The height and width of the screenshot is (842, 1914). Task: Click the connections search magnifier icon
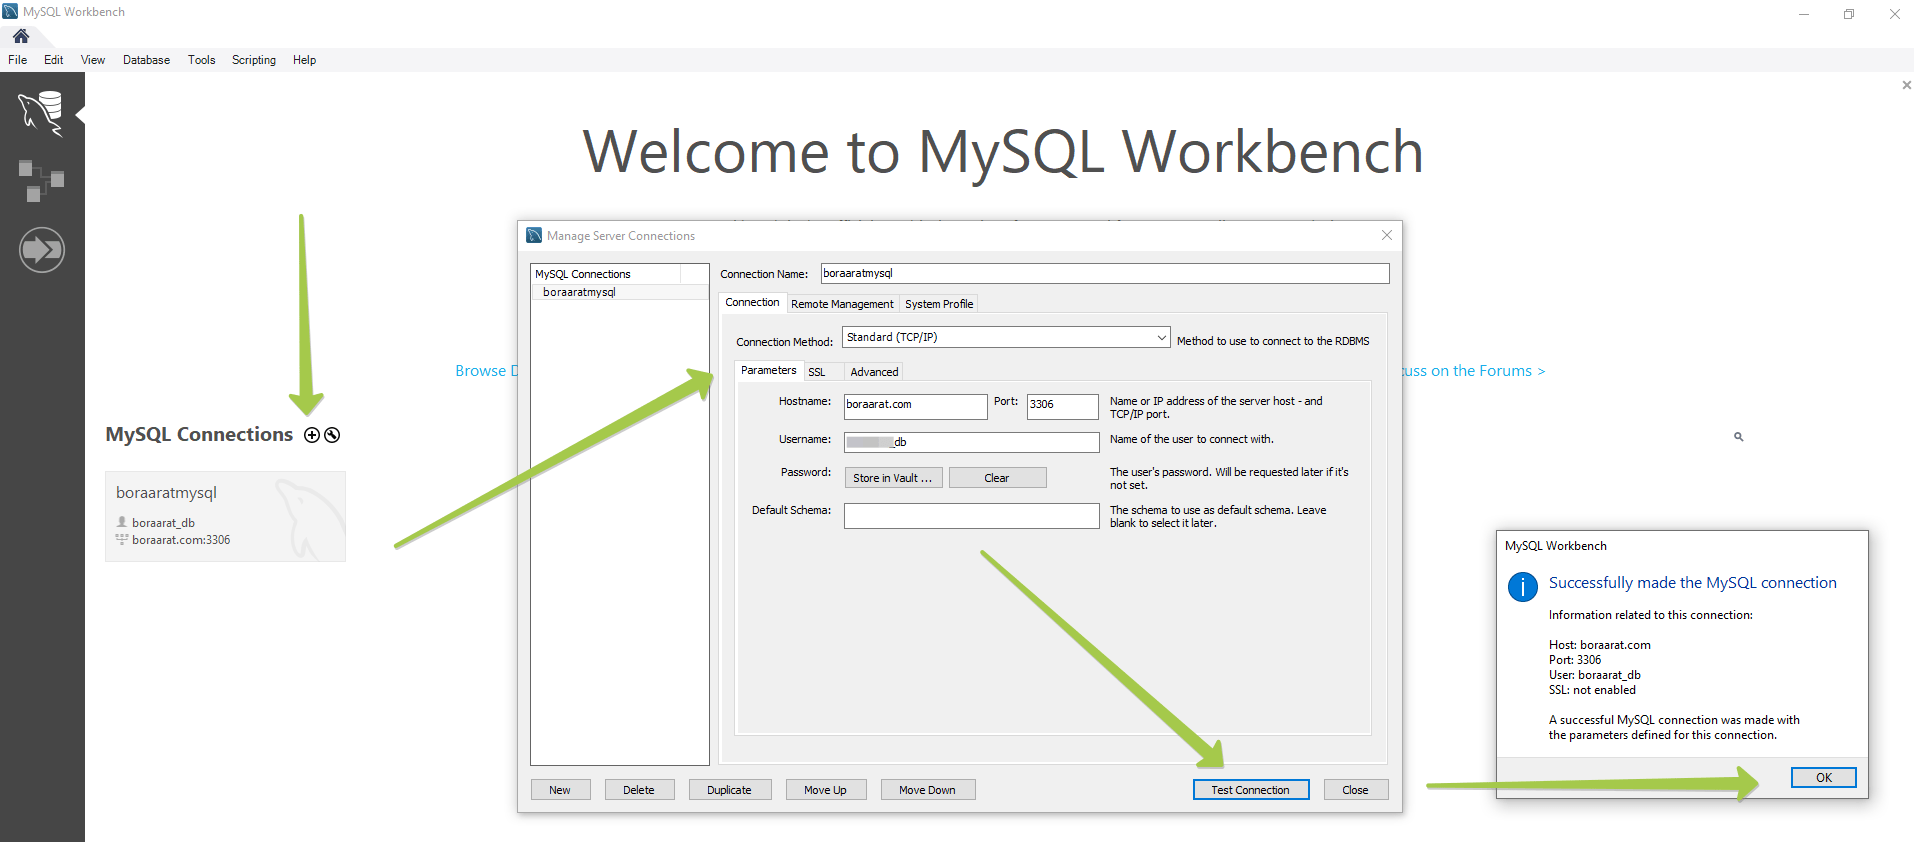(x=1738, y=437)
